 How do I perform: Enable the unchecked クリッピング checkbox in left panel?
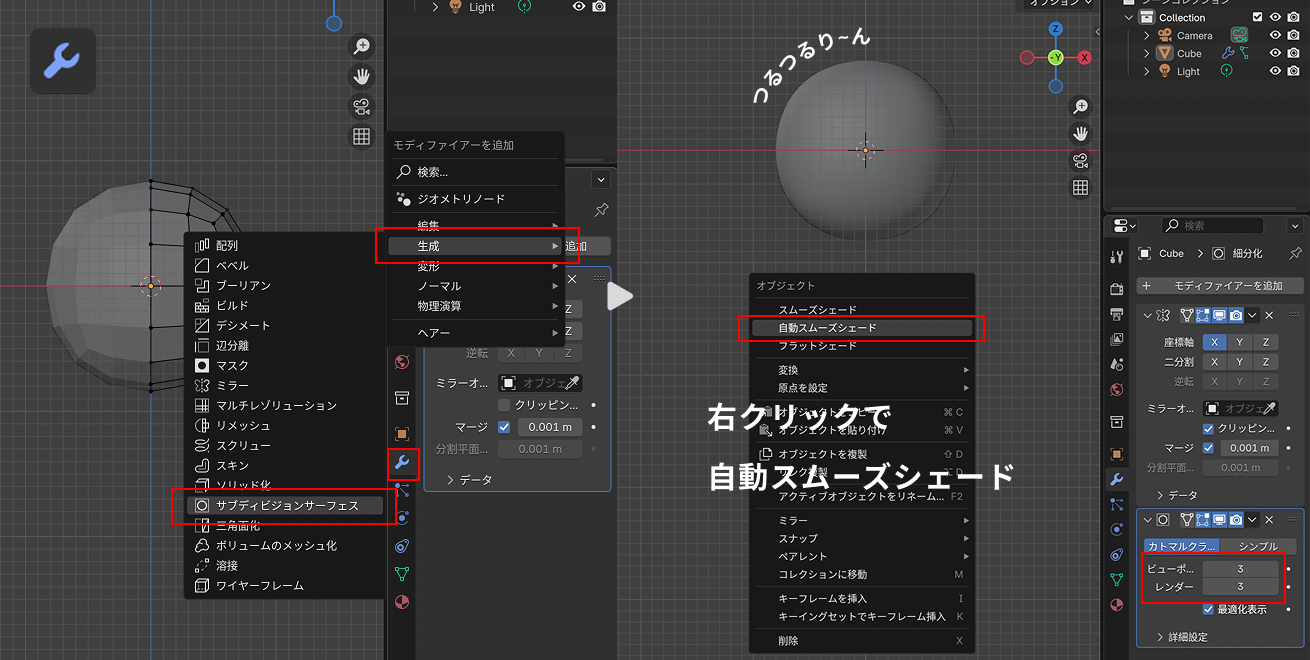pyautogui.click(x=504, y=405)
